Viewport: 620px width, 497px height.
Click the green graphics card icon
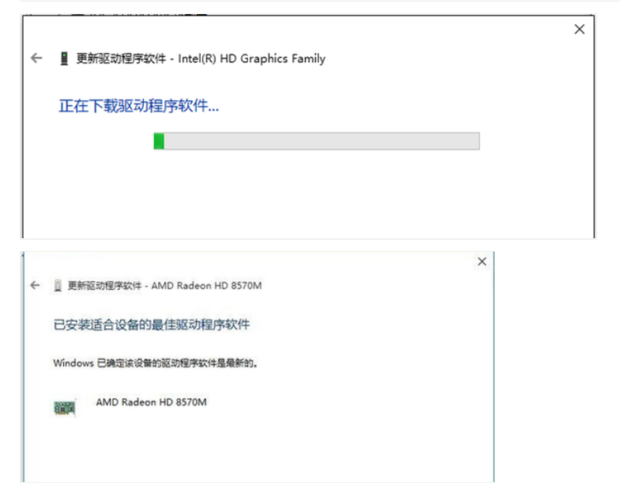point(64,408)
